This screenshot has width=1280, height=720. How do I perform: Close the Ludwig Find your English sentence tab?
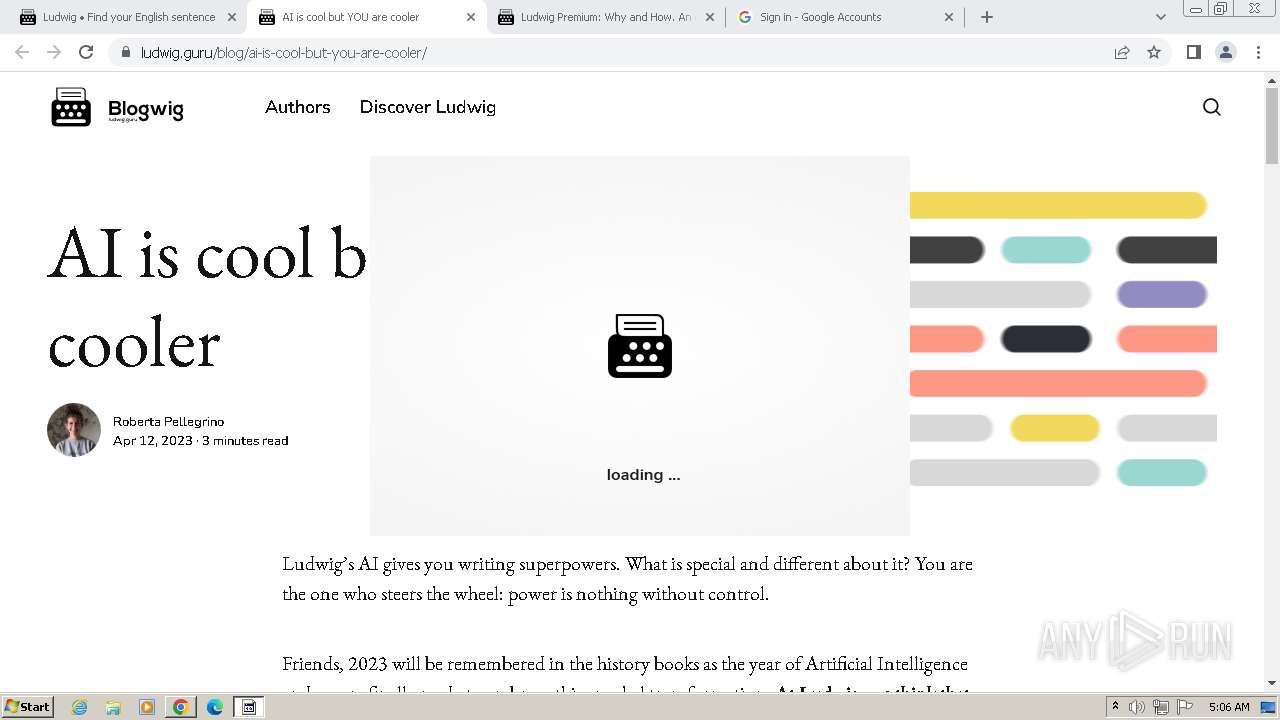pos(232,17)
